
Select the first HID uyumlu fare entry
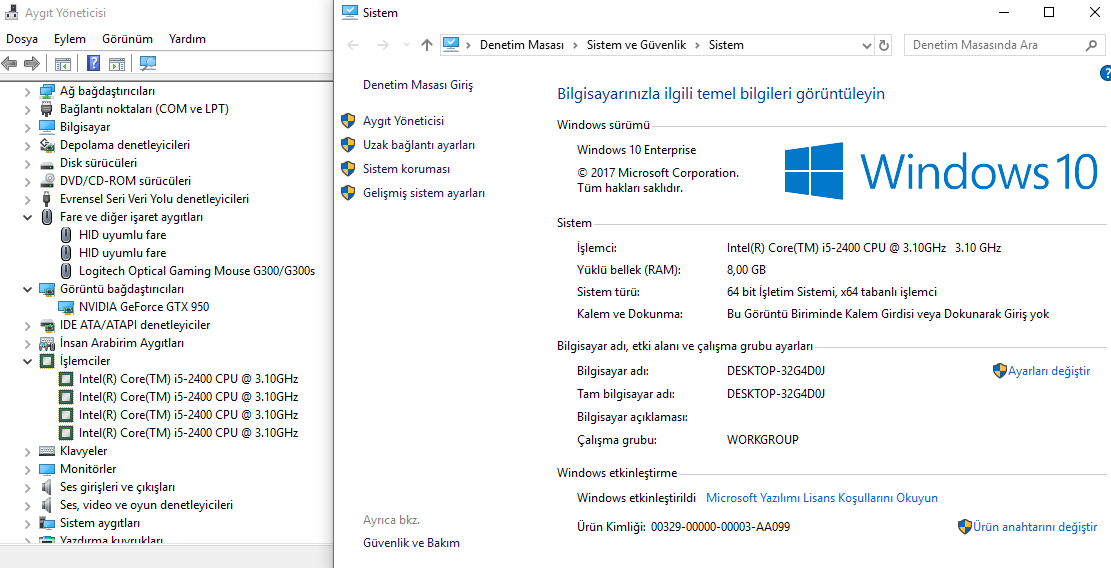[x=123, y=235]
